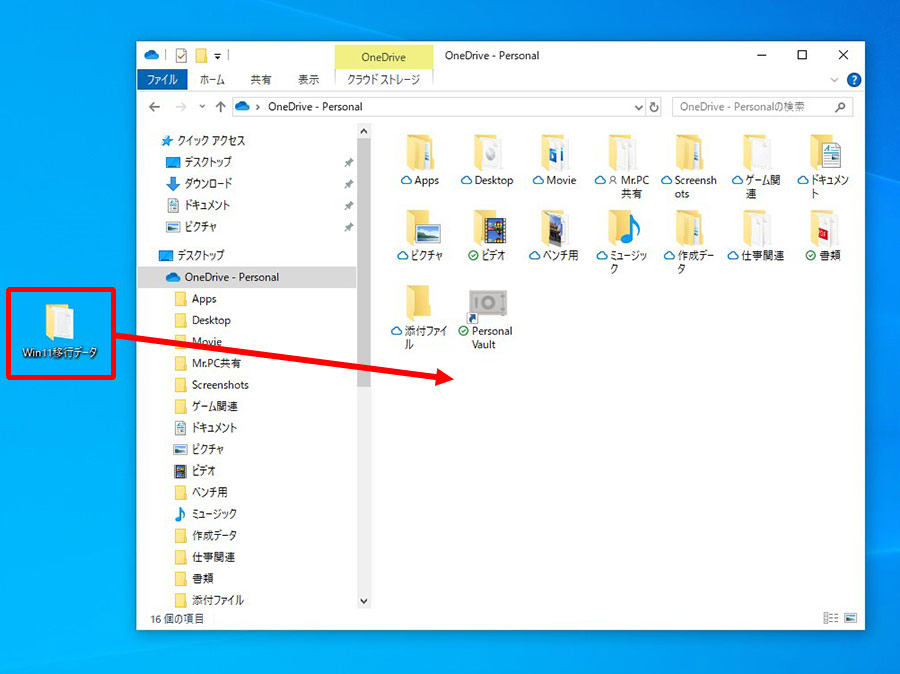Image resolution: width=900 pixels, height=674 pixels.
Task: Expand the address bar history dropdown
Action: click(x=638, y=107)
